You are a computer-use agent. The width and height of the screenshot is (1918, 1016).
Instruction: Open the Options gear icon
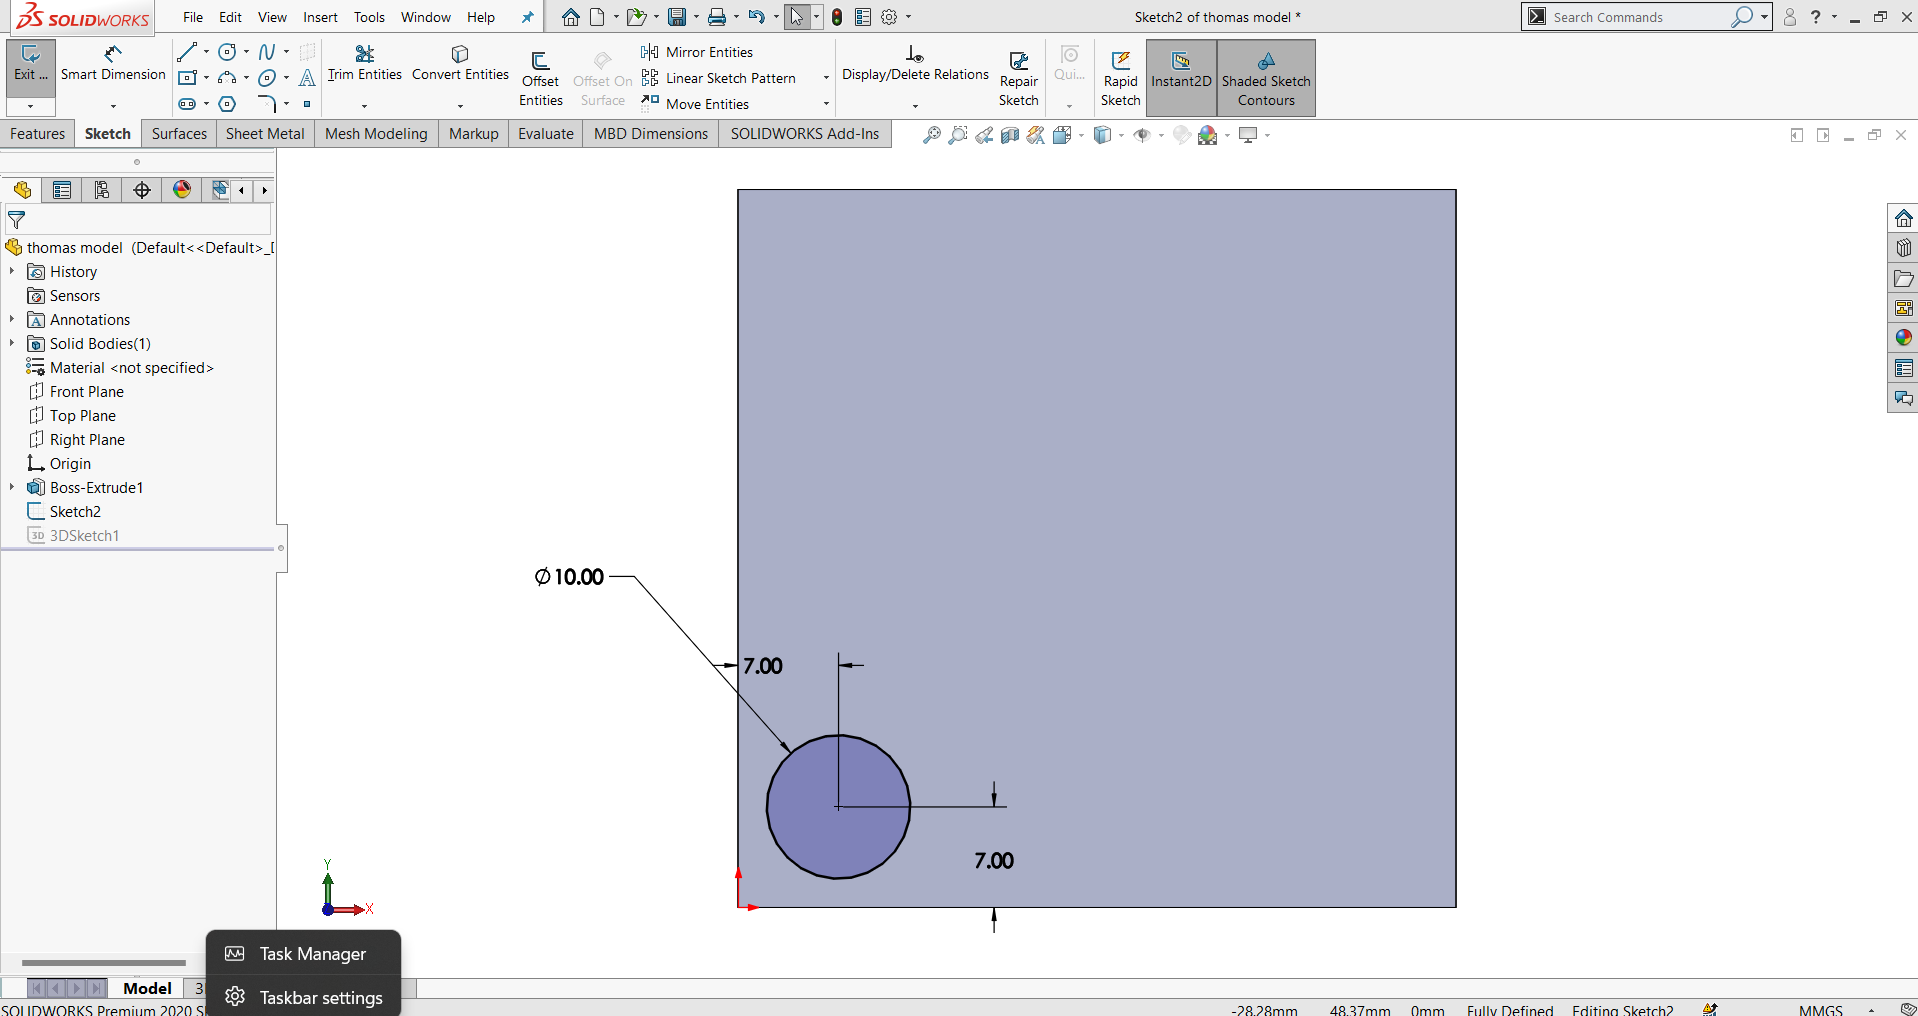[889, 17]
